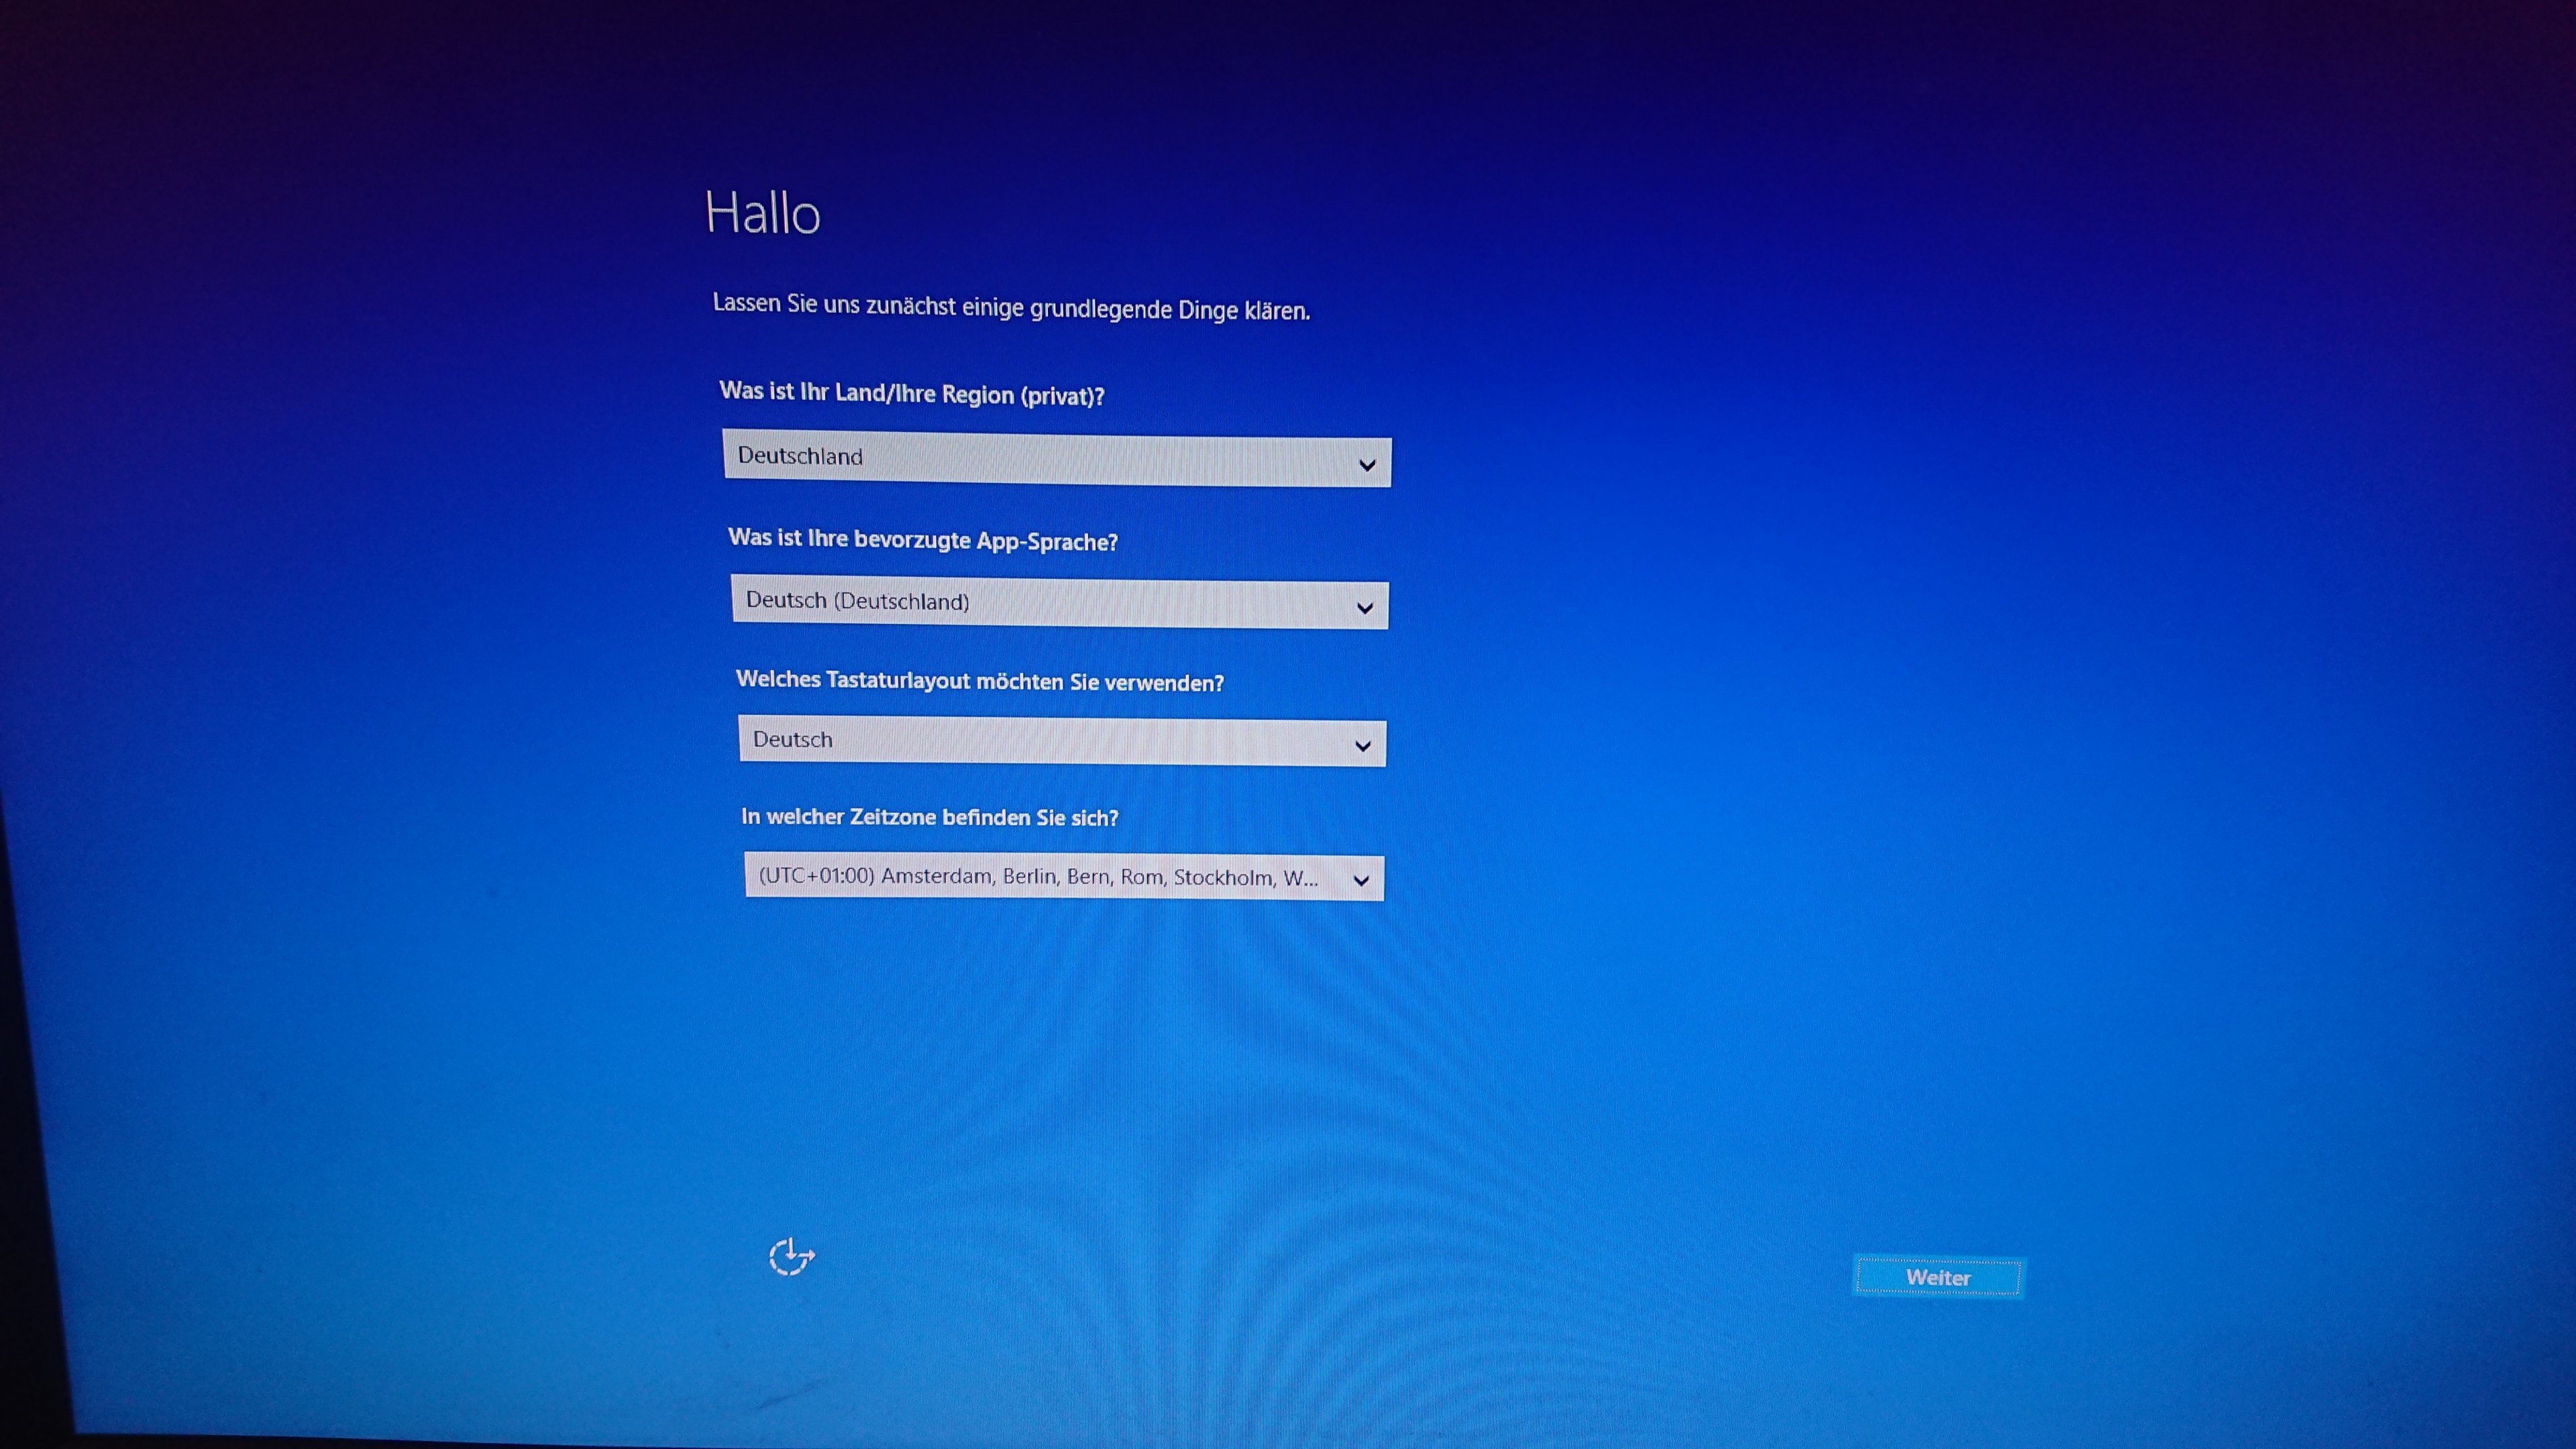2576x1449 pixels.
Task: Click the 'bevorzugte App-Sprache' question label
Action: click(x=922, y=540)
